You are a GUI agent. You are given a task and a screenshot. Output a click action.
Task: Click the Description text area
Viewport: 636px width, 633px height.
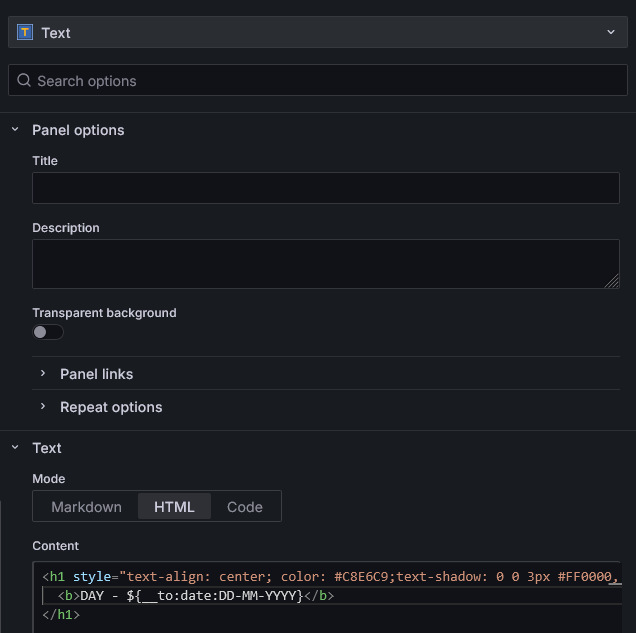tap(325, 264)
